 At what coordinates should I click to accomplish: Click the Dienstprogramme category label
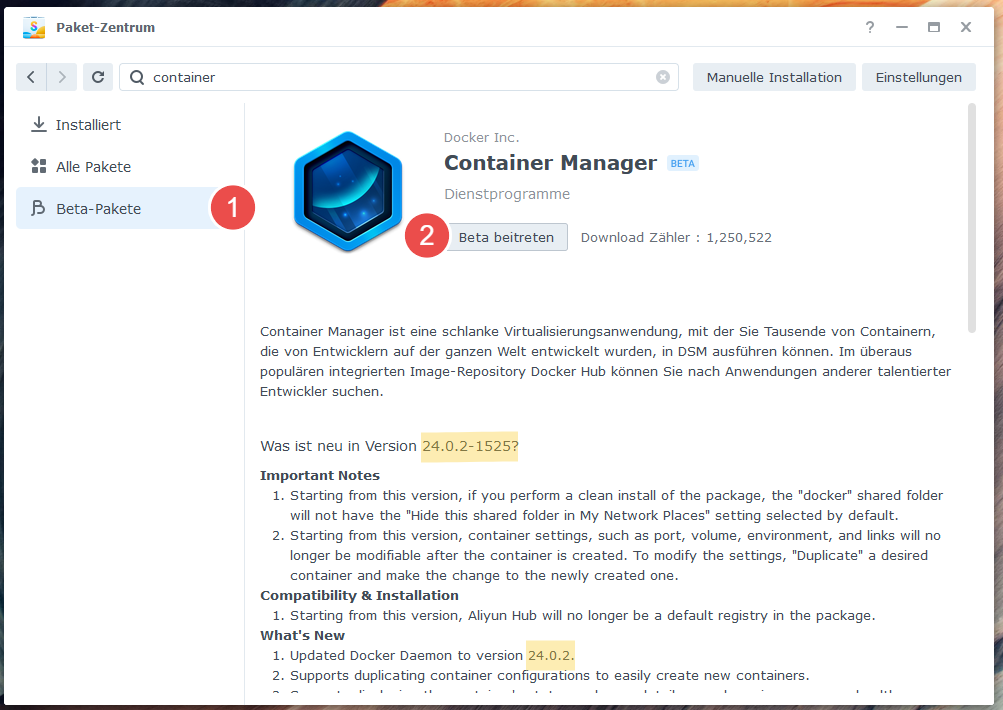(507, 194)
